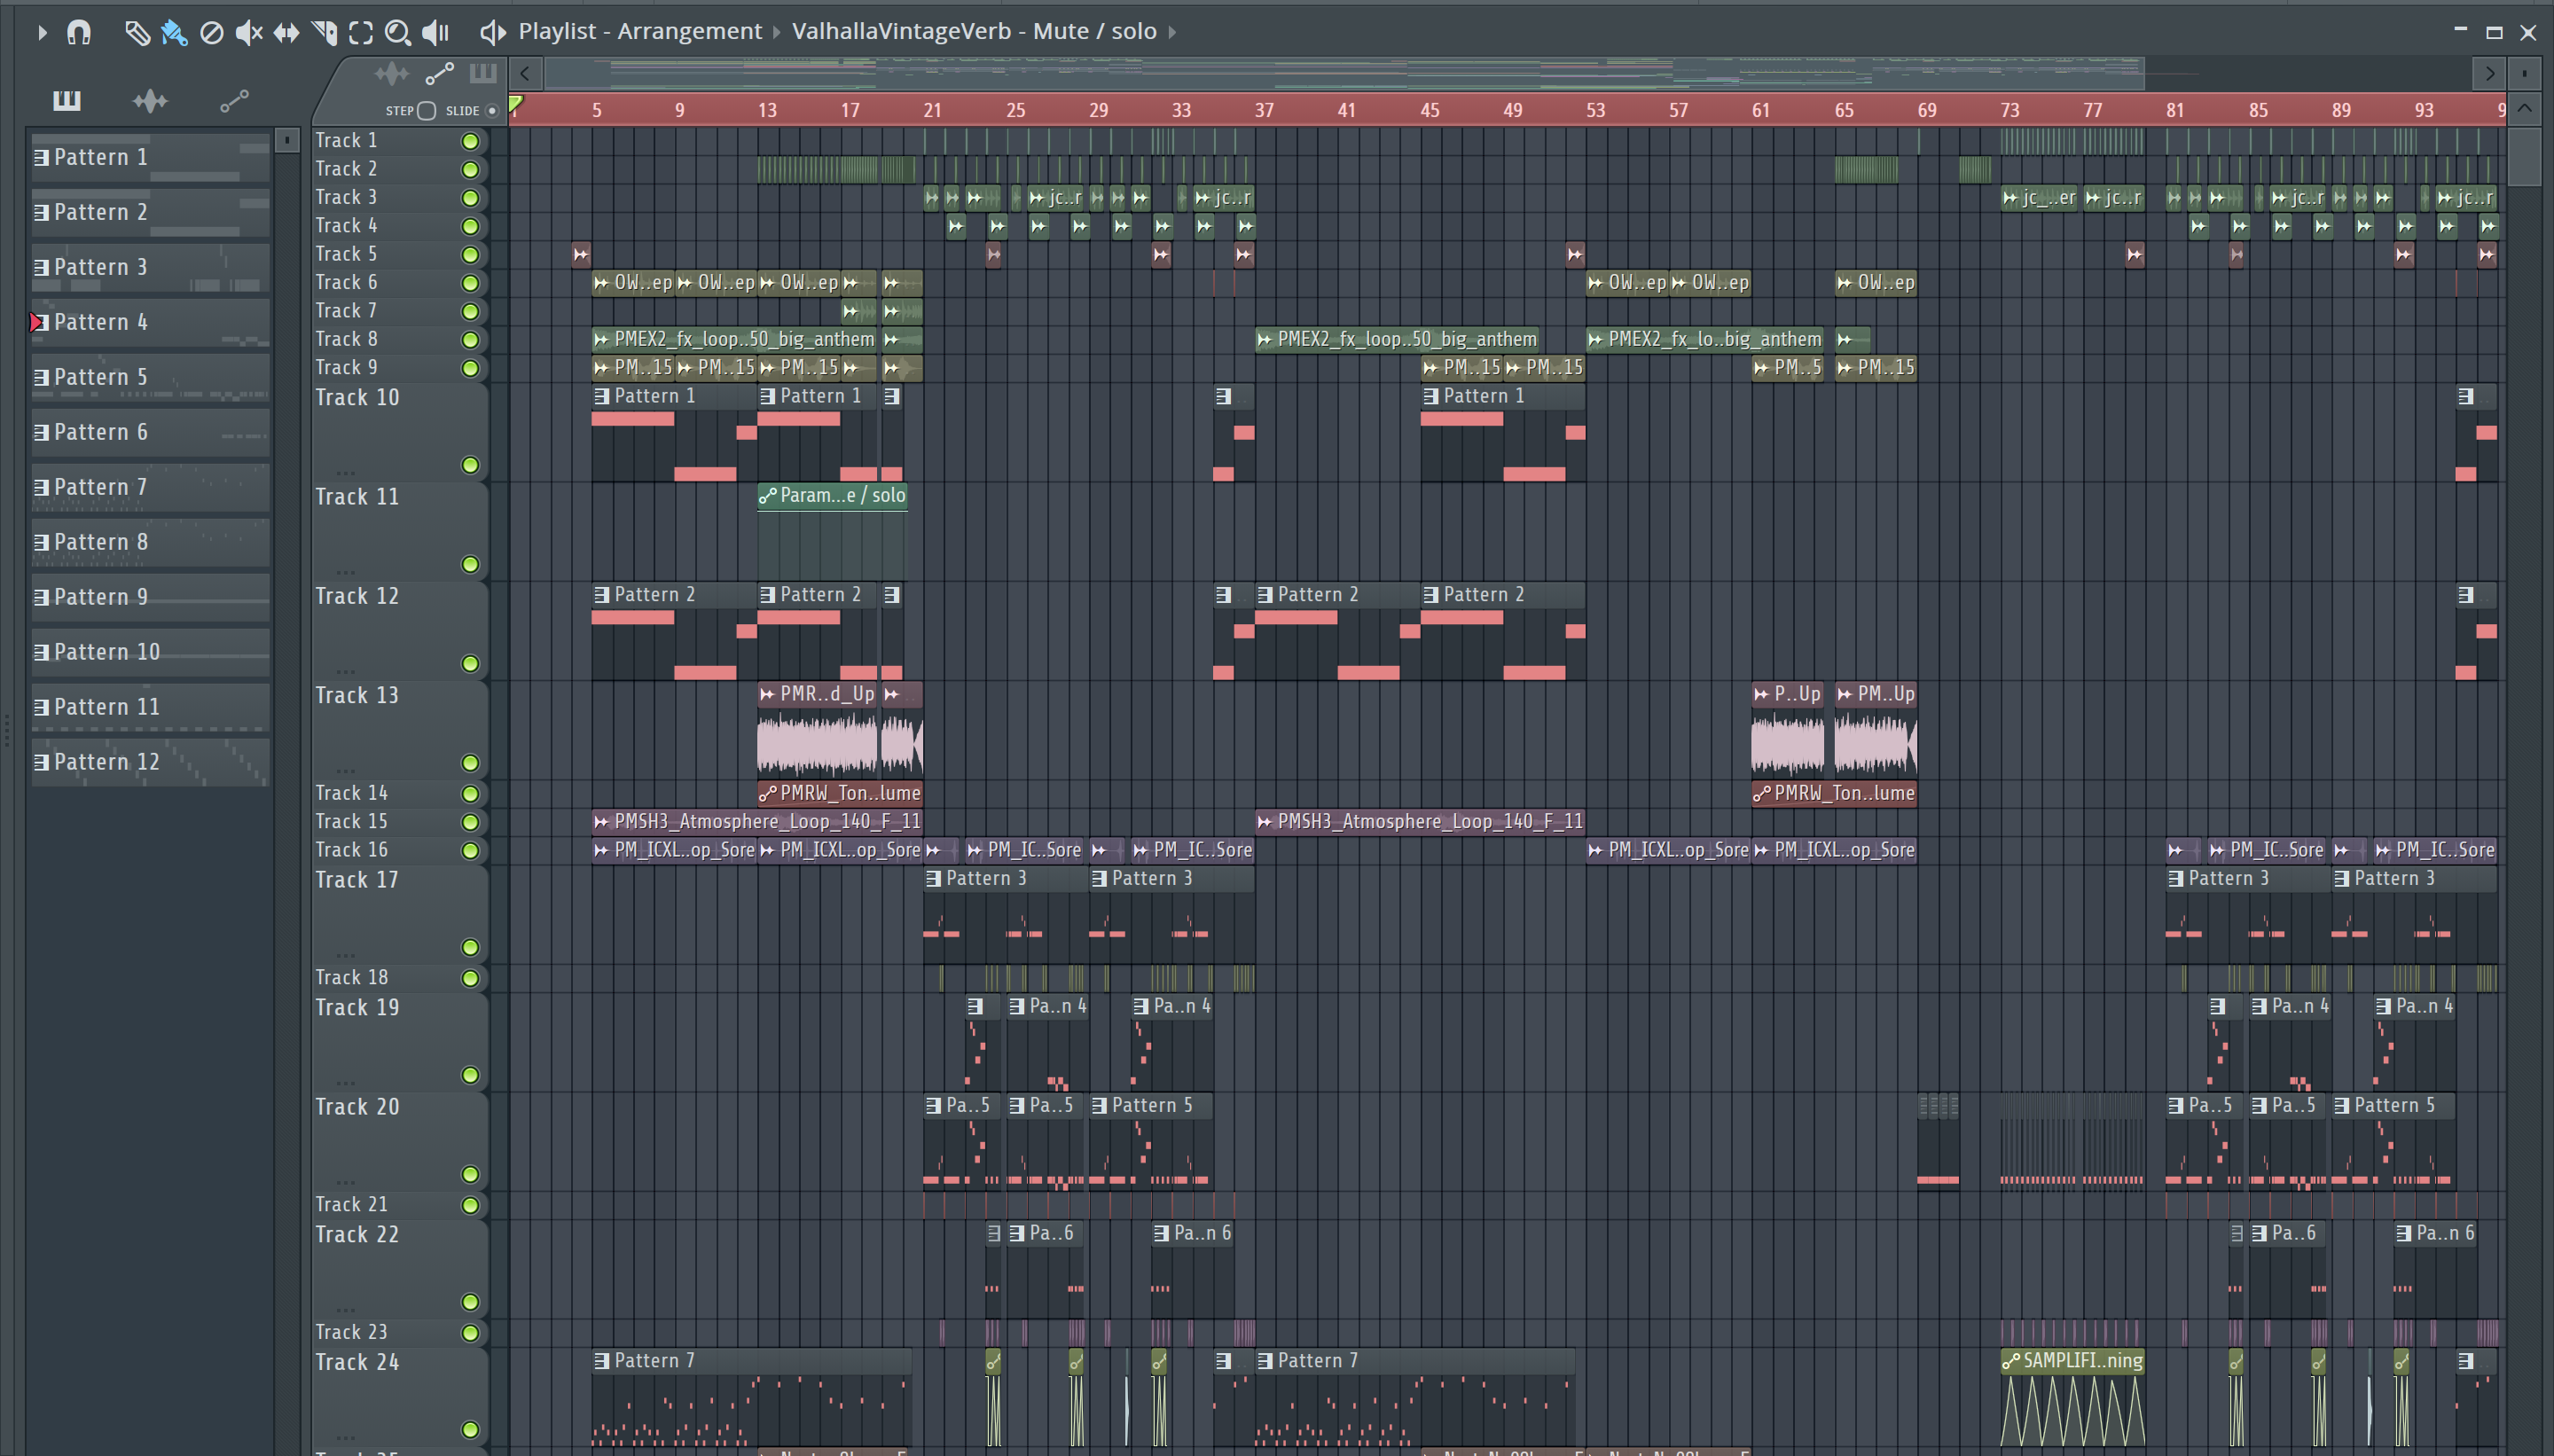Click ValhallaVintageVerb - Mute / solo title
The image size is (2554, 1456).
coord(974,32)
